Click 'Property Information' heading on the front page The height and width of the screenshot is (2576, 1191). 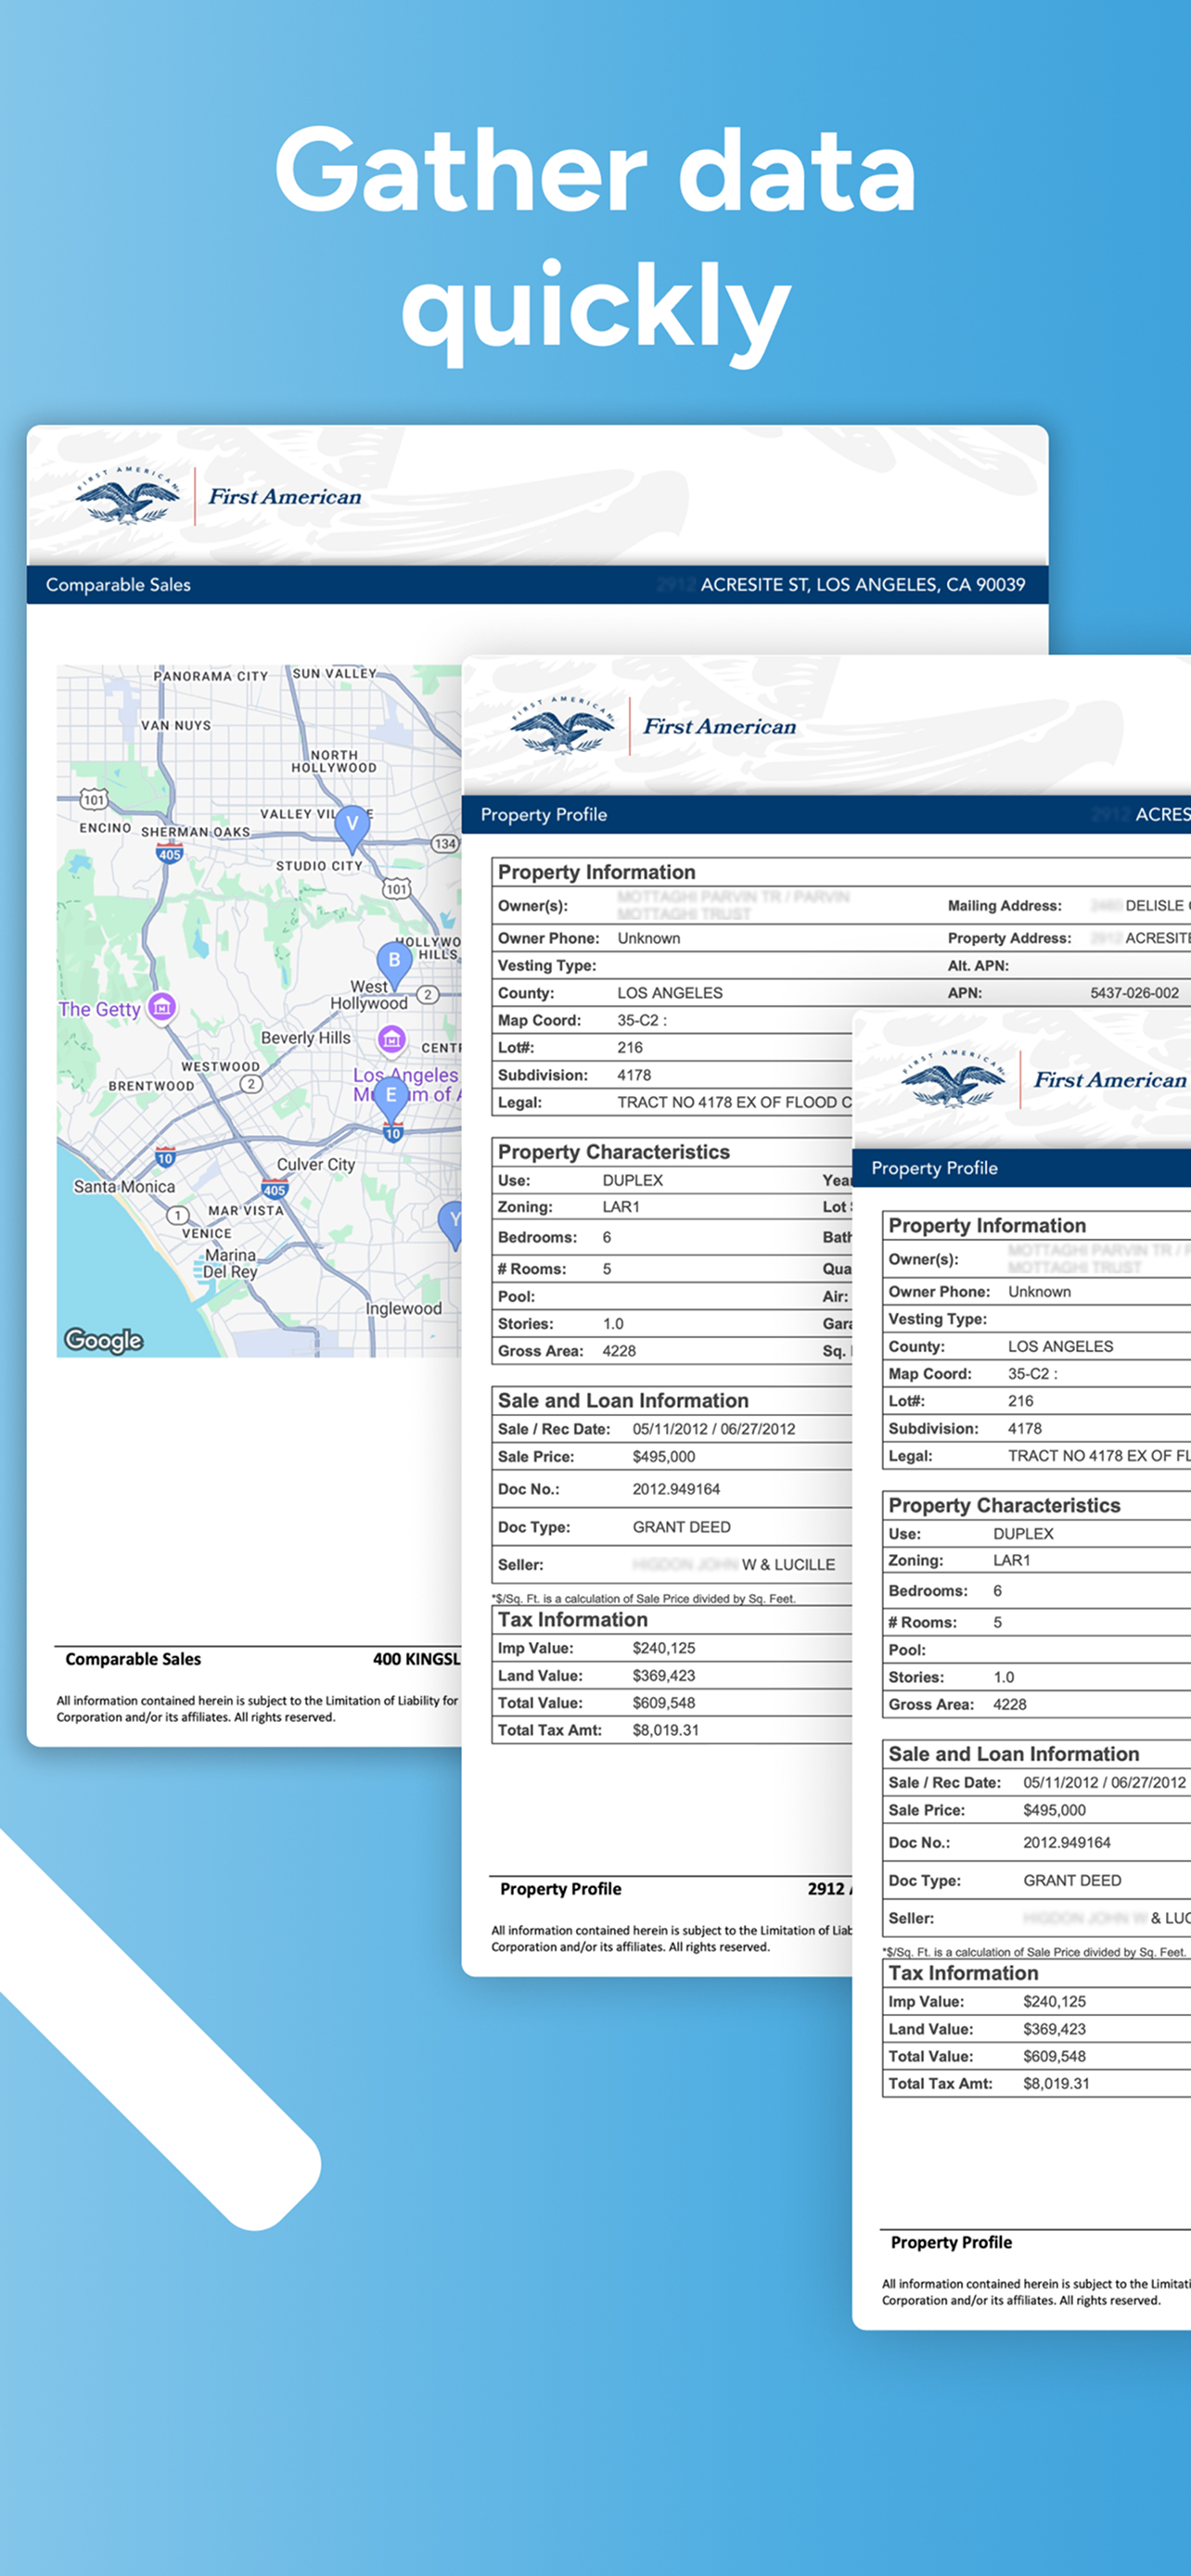(987, 1224)
